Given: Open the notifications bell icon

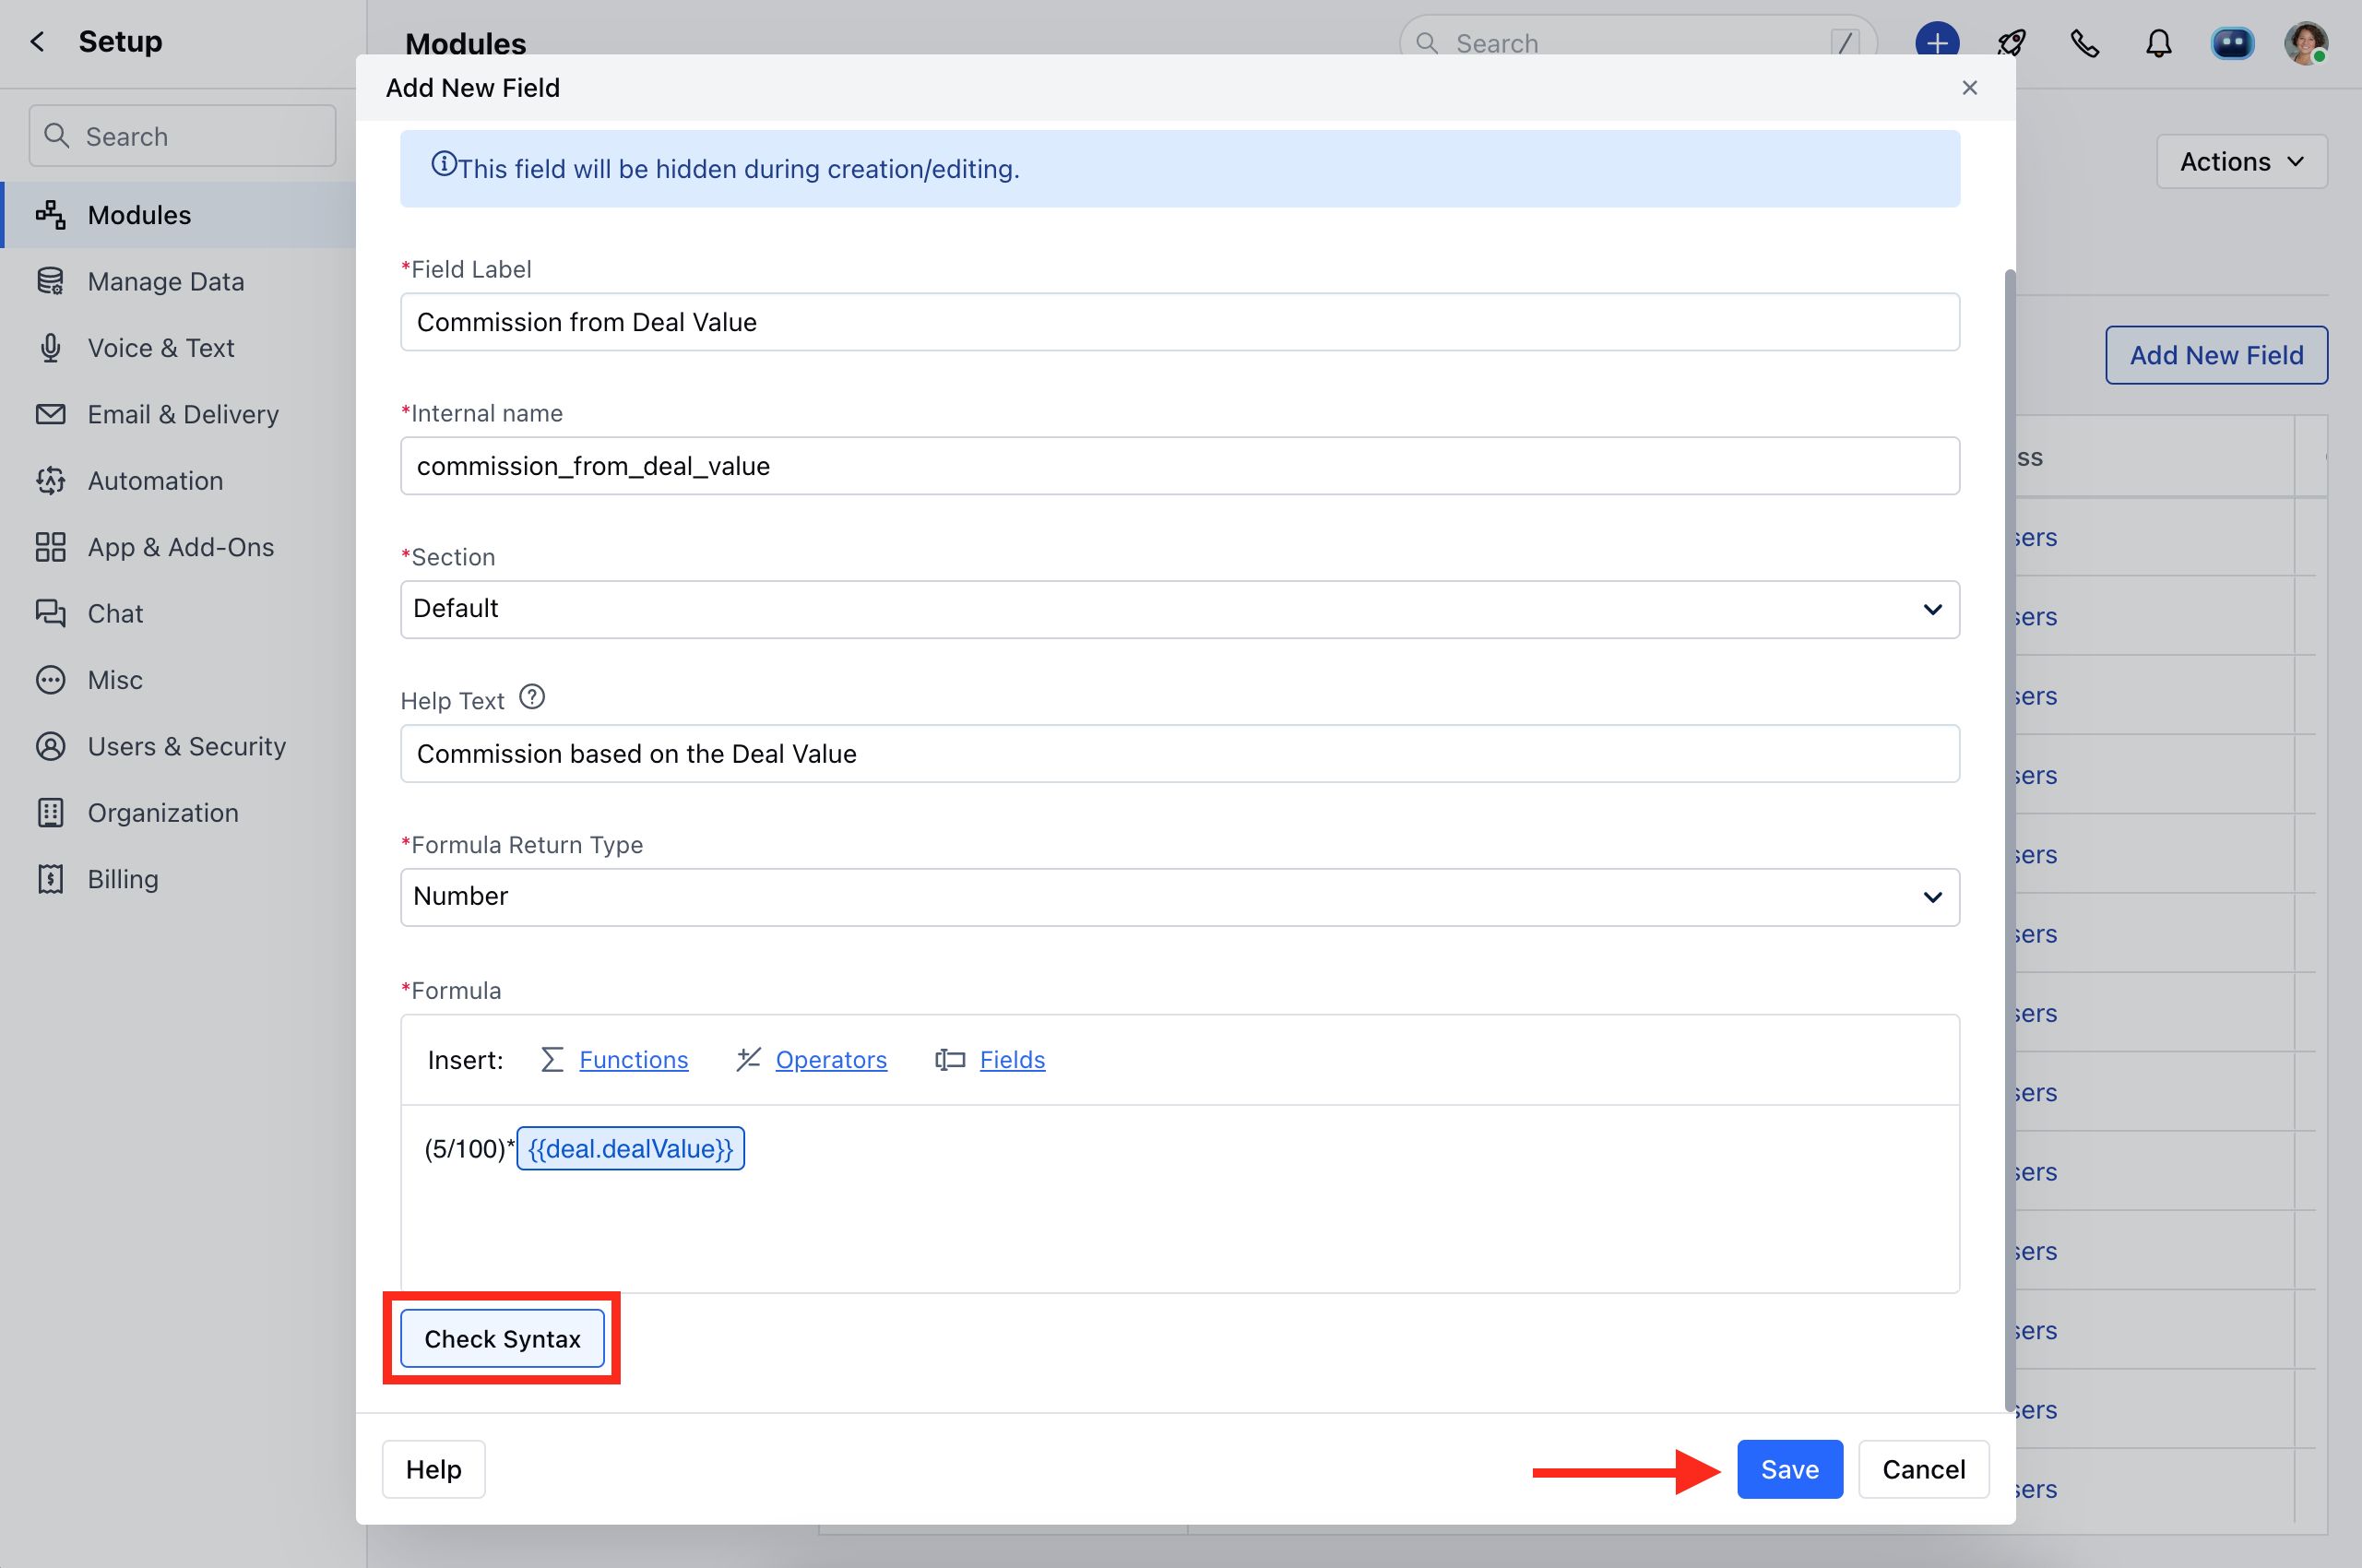Looking at the screenshot, I should click(x=2158, y=44).
